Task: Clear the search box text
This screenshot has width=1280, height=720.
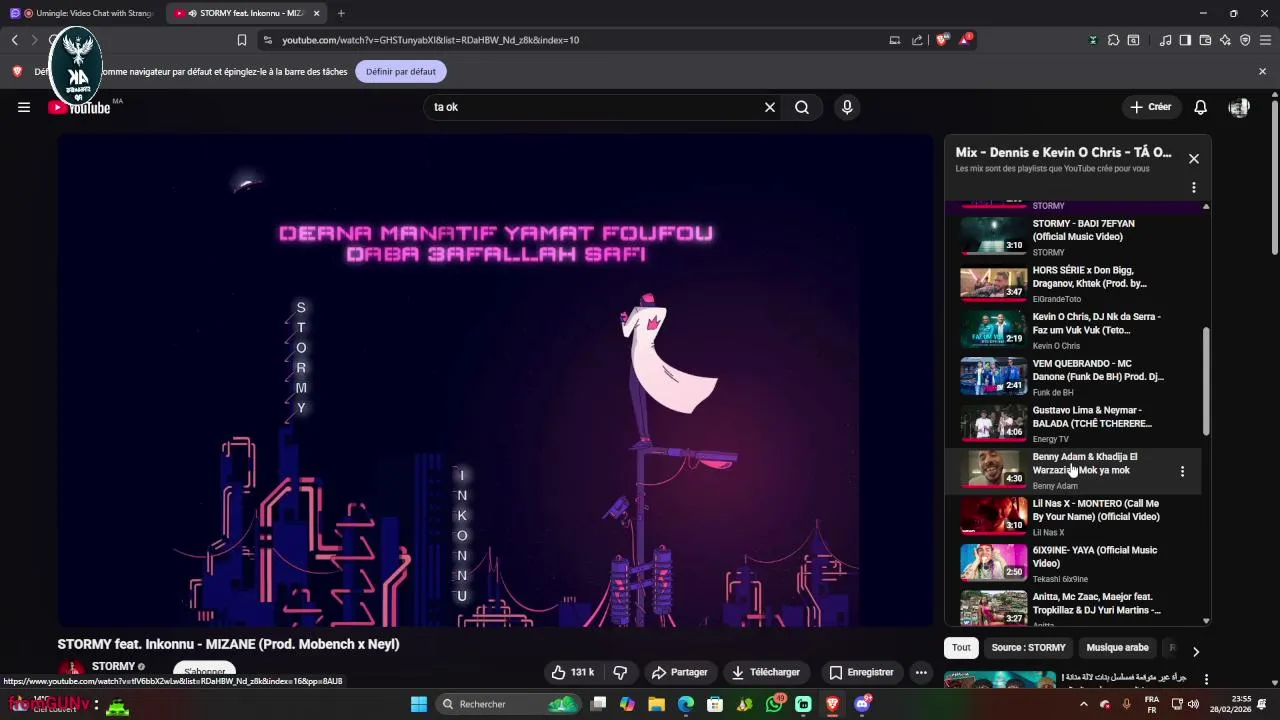Action: coord(770,107)
